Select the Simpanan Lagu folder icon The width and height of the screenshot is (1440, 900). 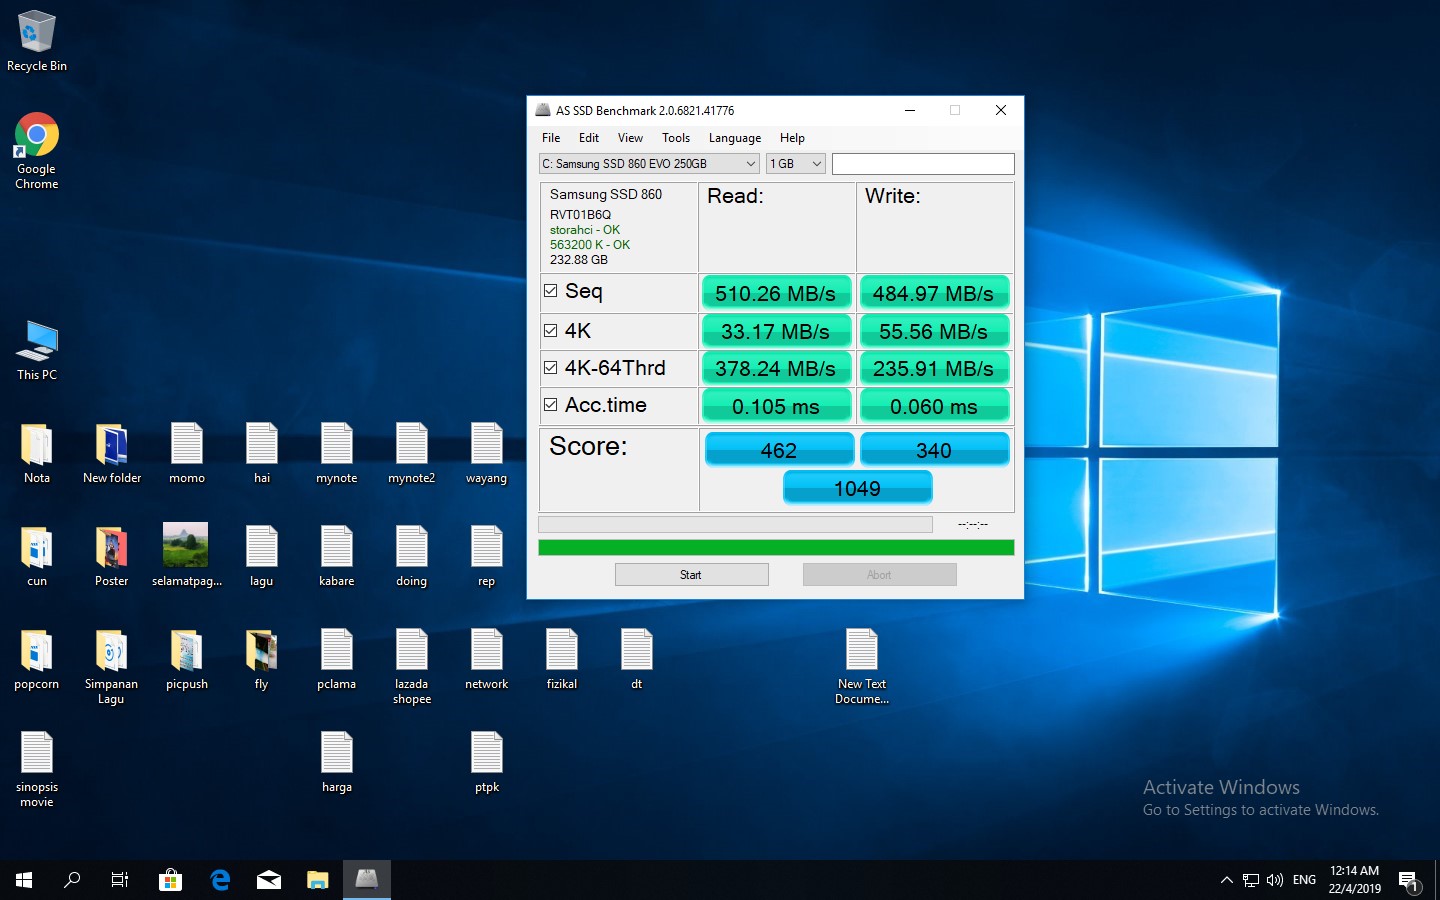point(112,667)
